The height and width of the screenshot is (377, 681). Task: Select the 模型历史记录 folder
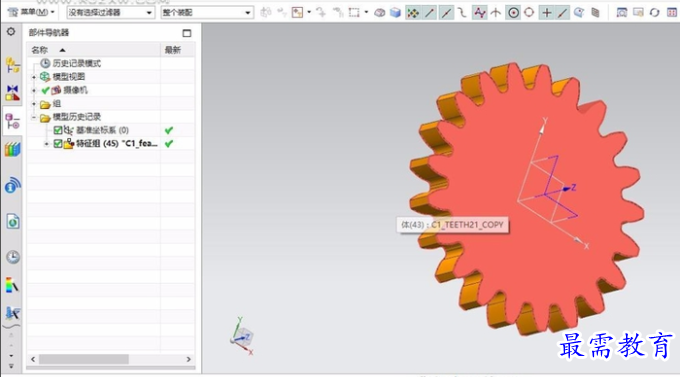76,117
